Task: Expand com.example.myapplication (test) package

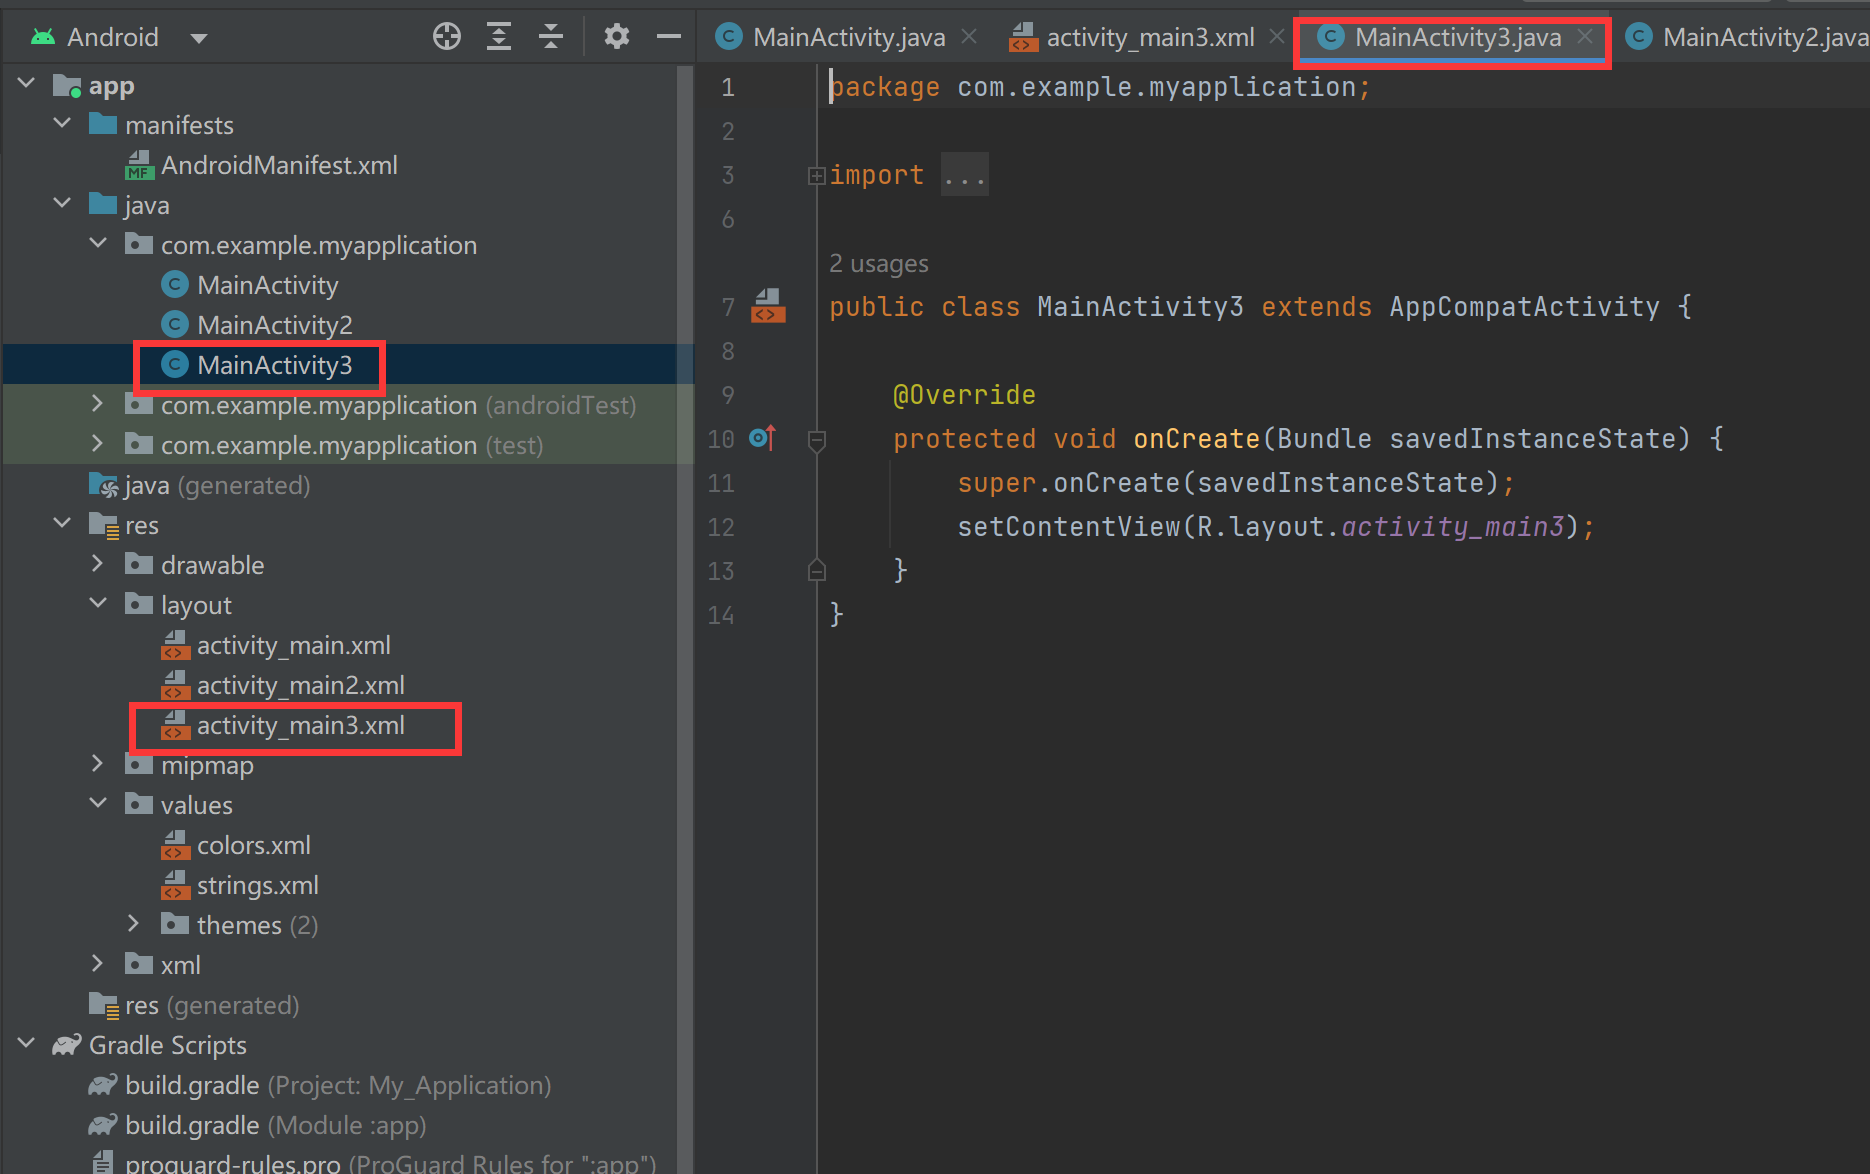Action: click(98, 444)
